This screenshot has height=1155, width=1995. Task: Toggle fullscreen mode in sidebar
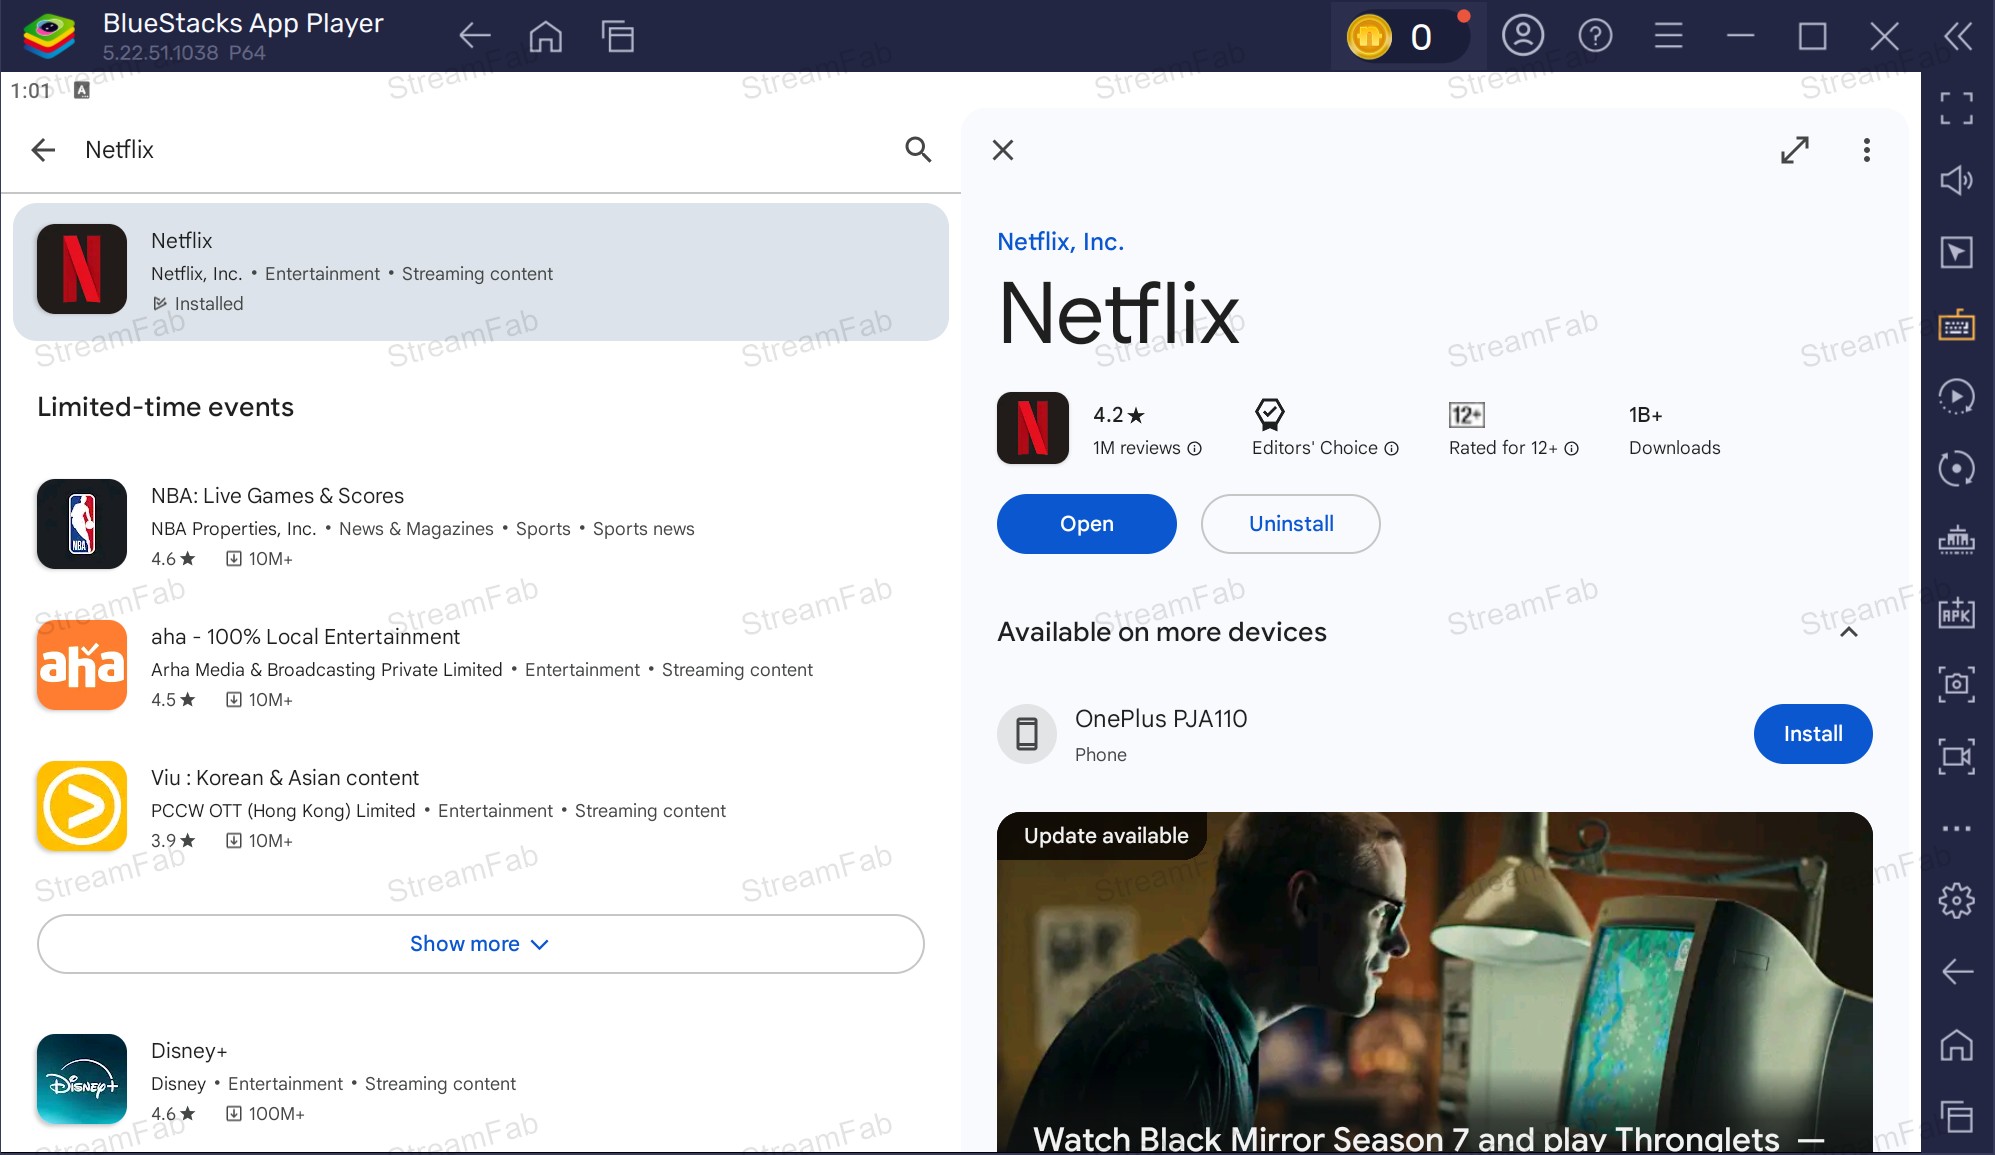[x=1957, y=108]
